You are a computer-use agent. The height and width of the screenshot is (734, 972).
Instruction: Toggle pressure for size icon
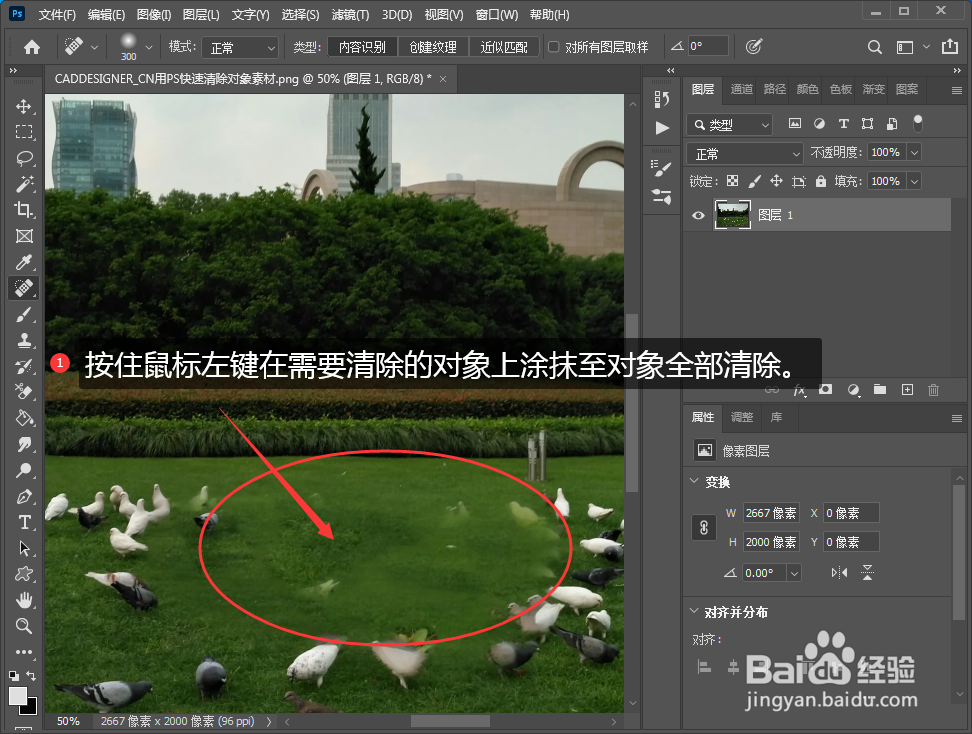[753, 47]
